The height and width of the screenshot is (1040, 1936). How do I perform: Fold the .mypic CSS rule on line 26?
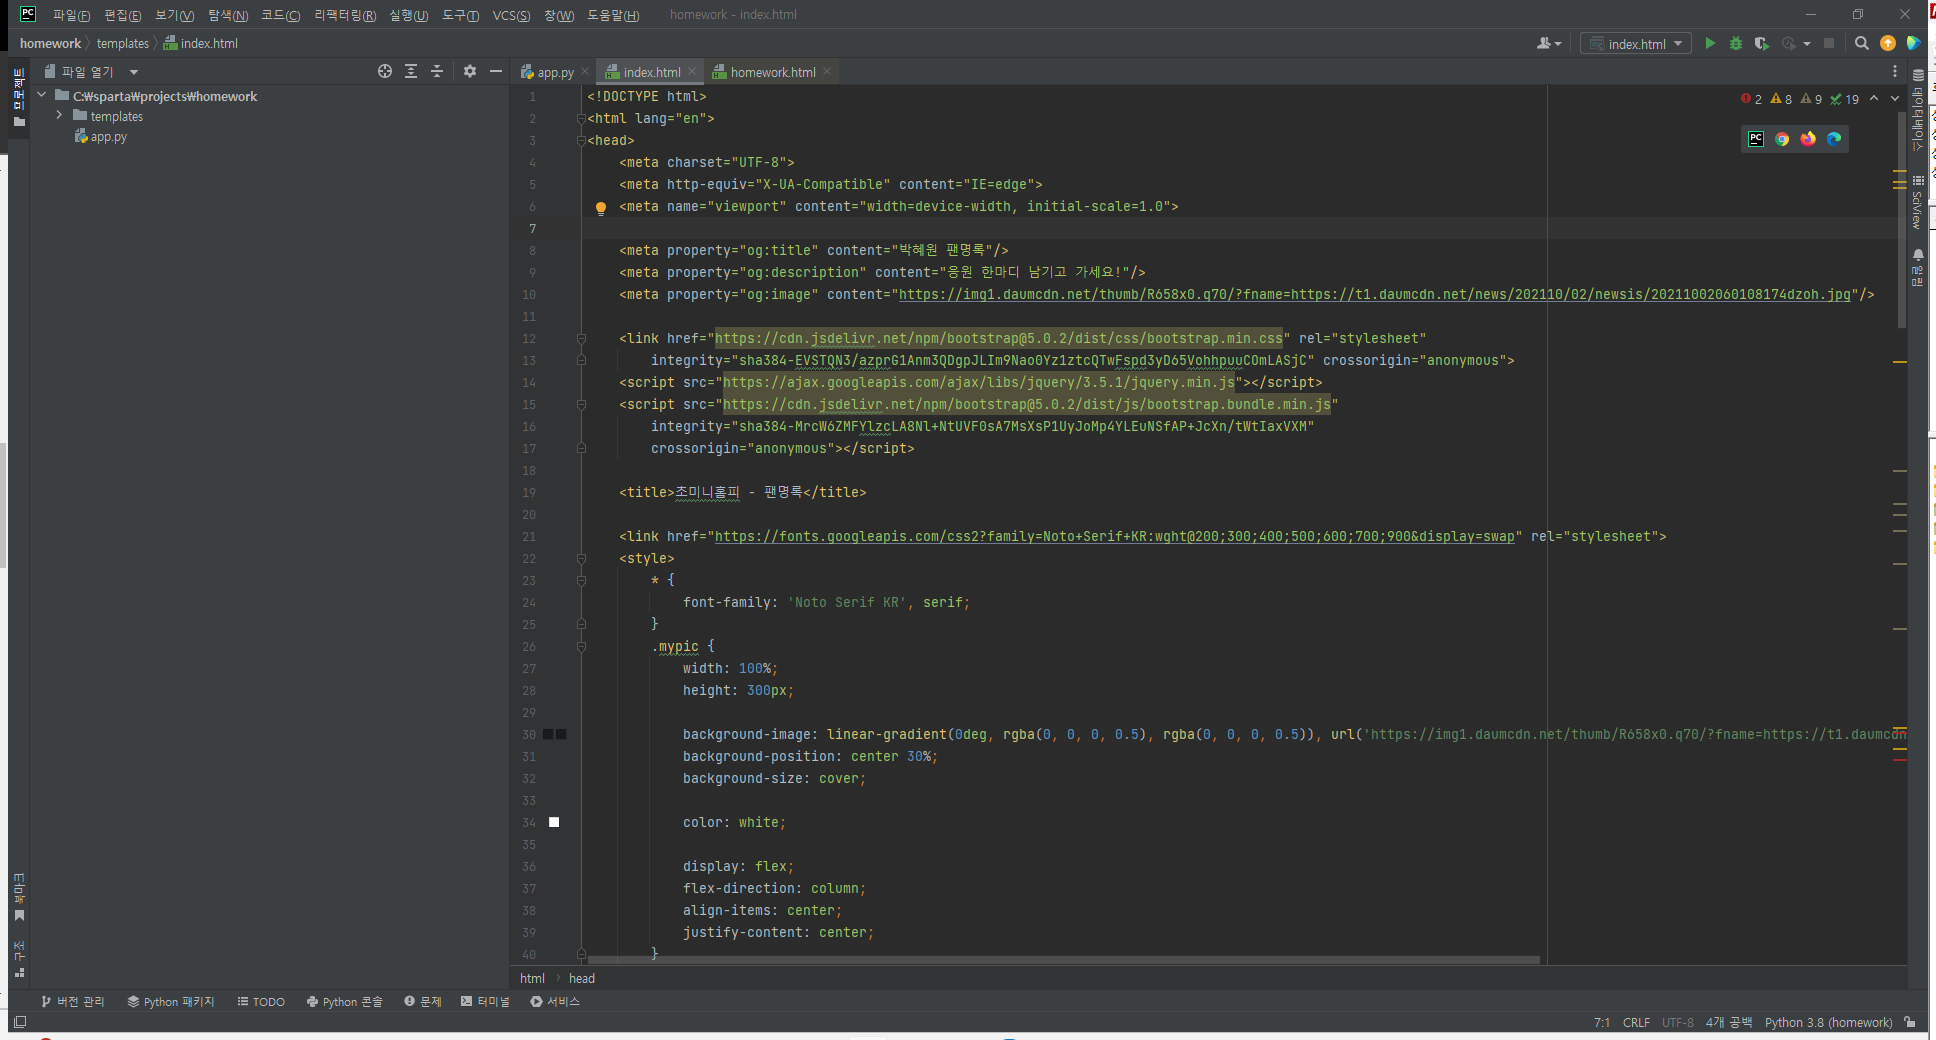pyautogui.click(x=581, y=647)
